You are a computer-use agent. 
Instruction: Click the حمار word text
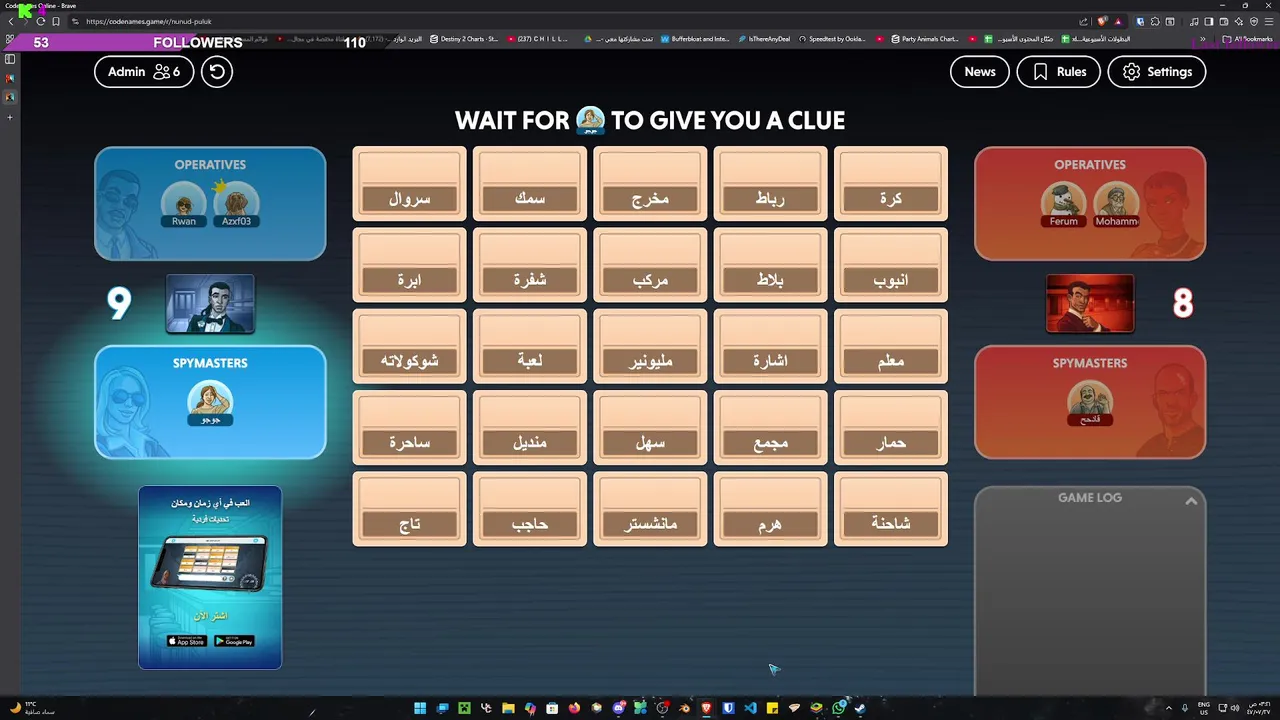coord(891,442)
